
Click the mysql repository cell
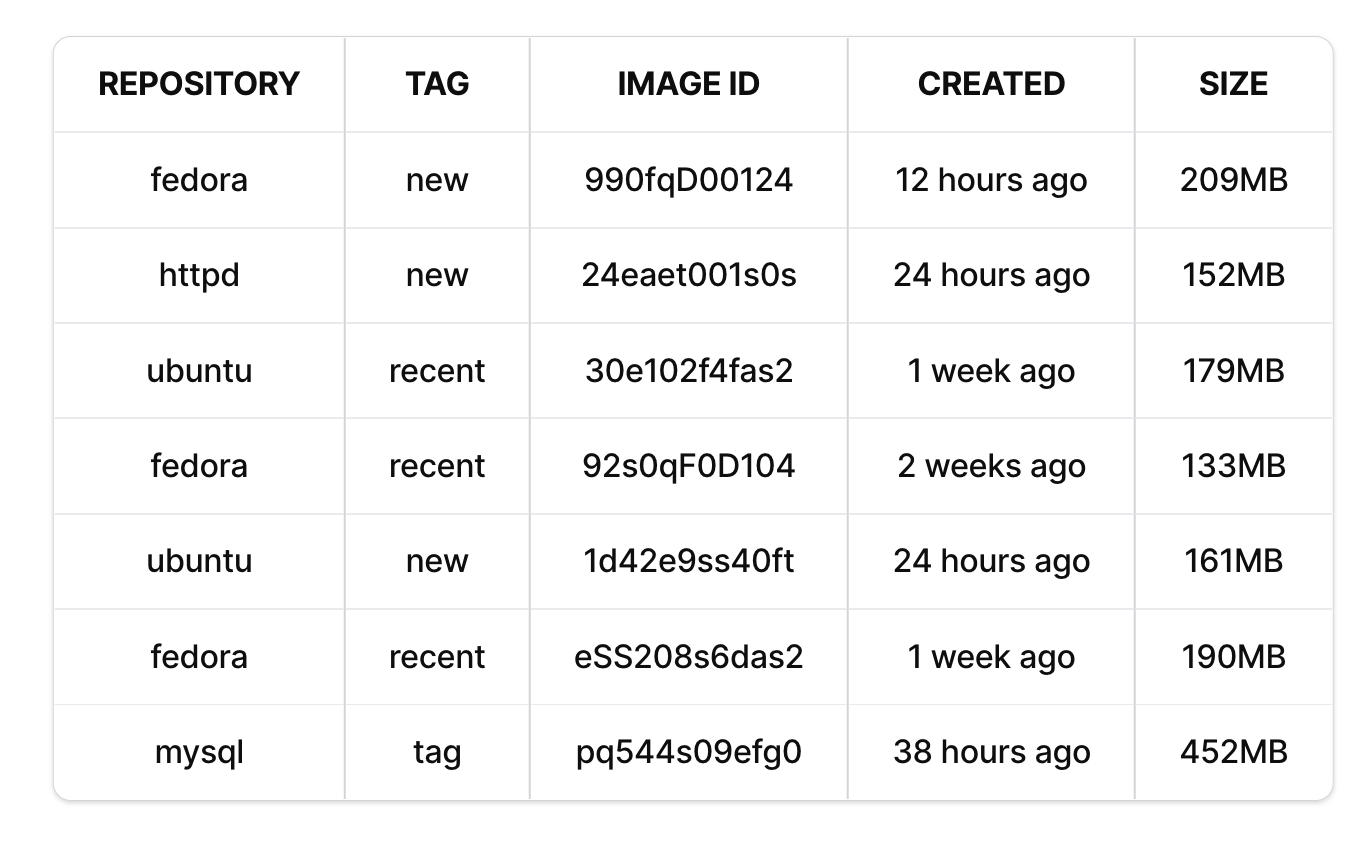pos(199,752)
